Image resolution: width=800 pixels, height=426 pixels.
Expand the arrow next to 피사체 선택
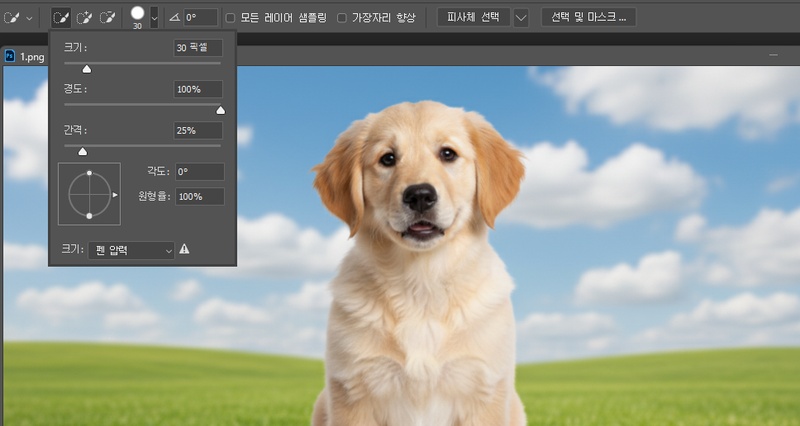tap(520, 18)
